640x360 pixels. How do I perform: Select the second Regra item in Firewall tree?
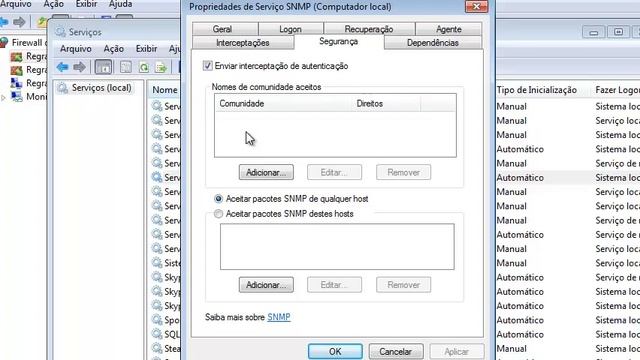(x=29, y=70)
